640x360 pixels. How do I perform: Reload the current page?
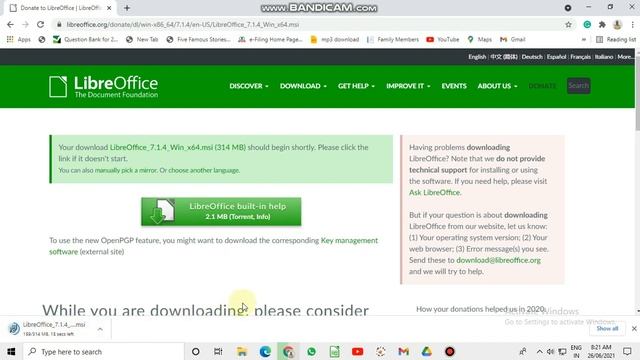click(x=40, y=24)
